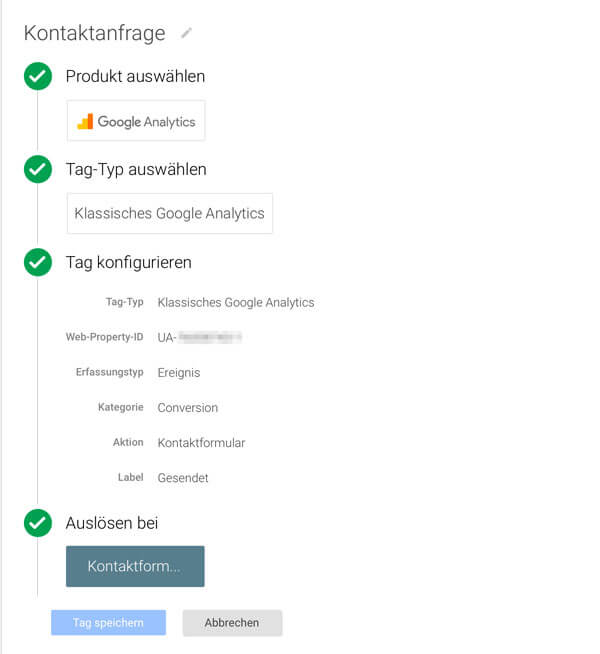Click the Conversion Kategorie value

[x=188, y=407]
